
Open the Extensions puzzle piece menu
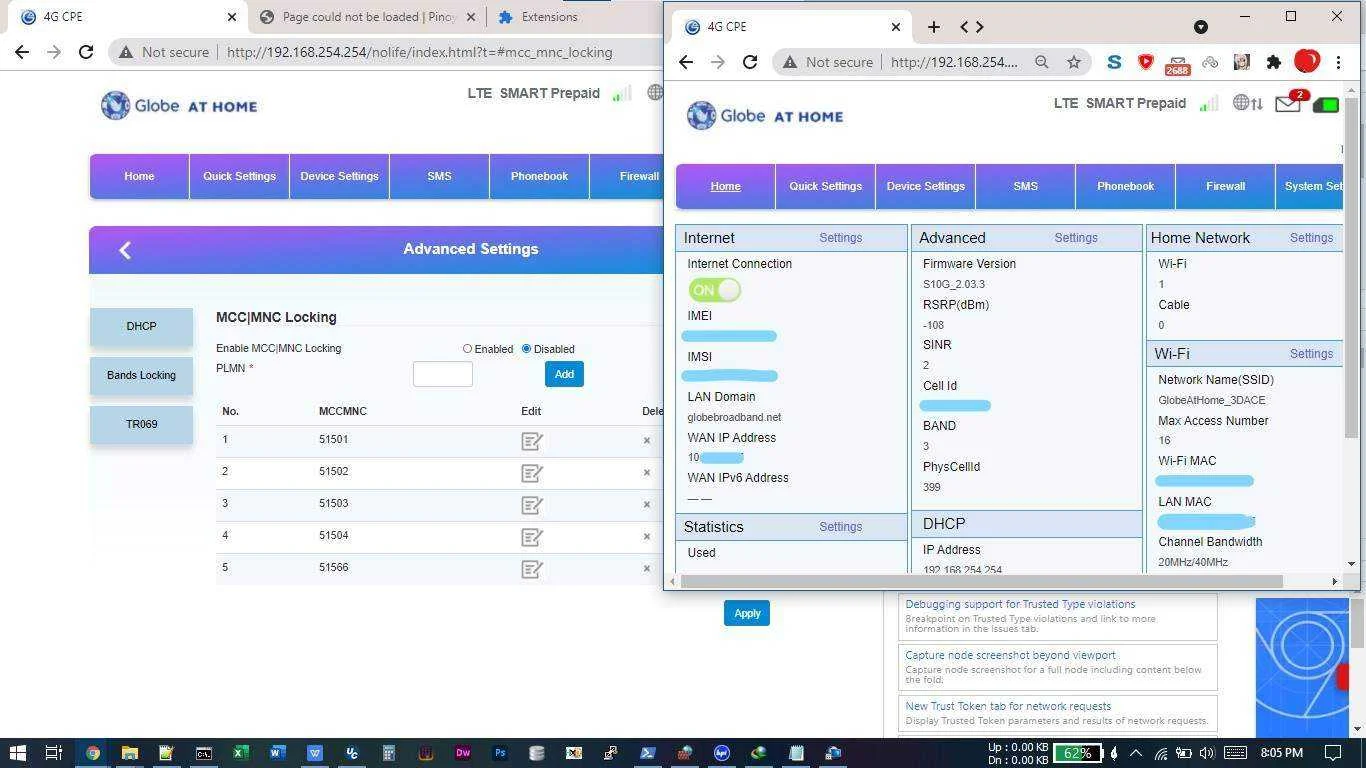[1274, 62]
